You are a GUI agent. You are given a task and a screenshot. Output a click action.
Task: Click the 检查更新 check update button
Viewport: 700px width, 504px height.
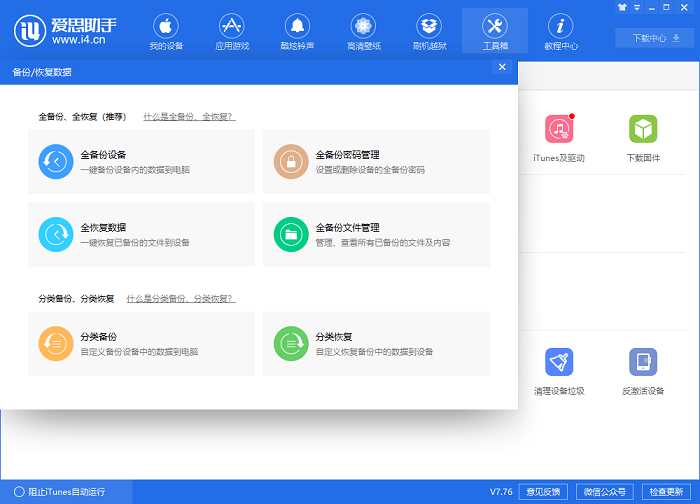tap(666, 492)
